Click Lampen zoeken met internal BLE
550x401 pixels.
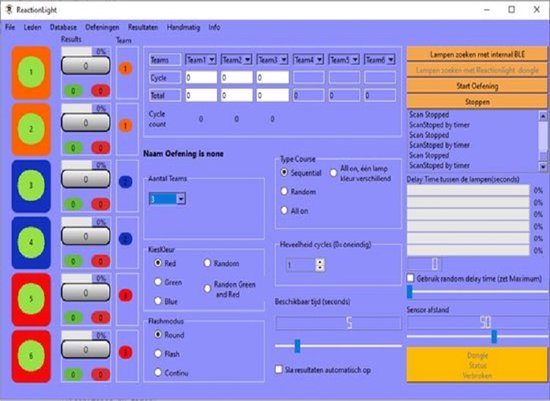[477, 54]
